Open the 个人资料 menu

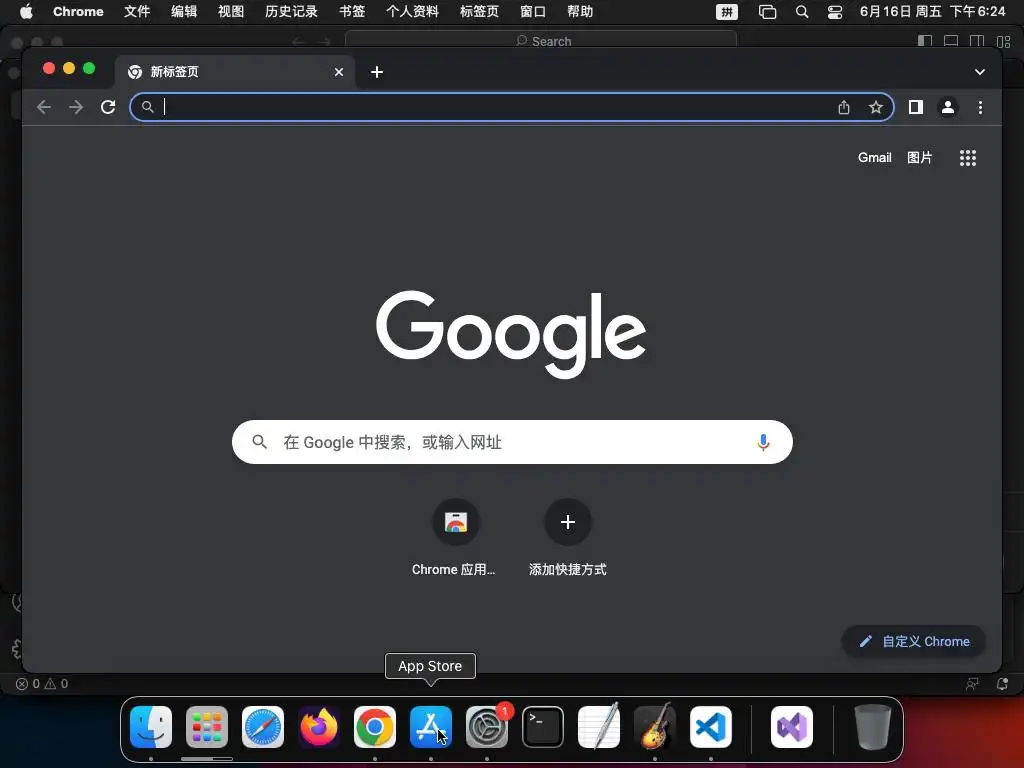point(412,12)
